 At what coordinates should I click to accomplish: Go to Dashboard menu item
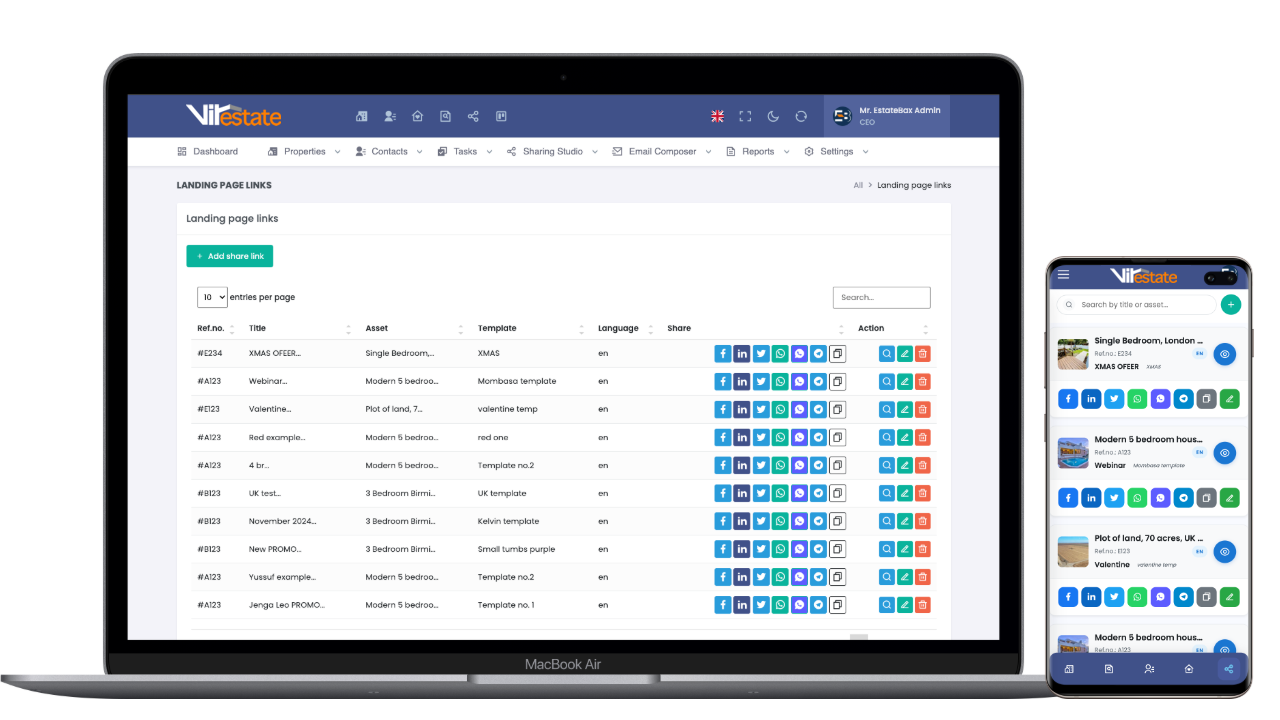[x=208, y=152]
